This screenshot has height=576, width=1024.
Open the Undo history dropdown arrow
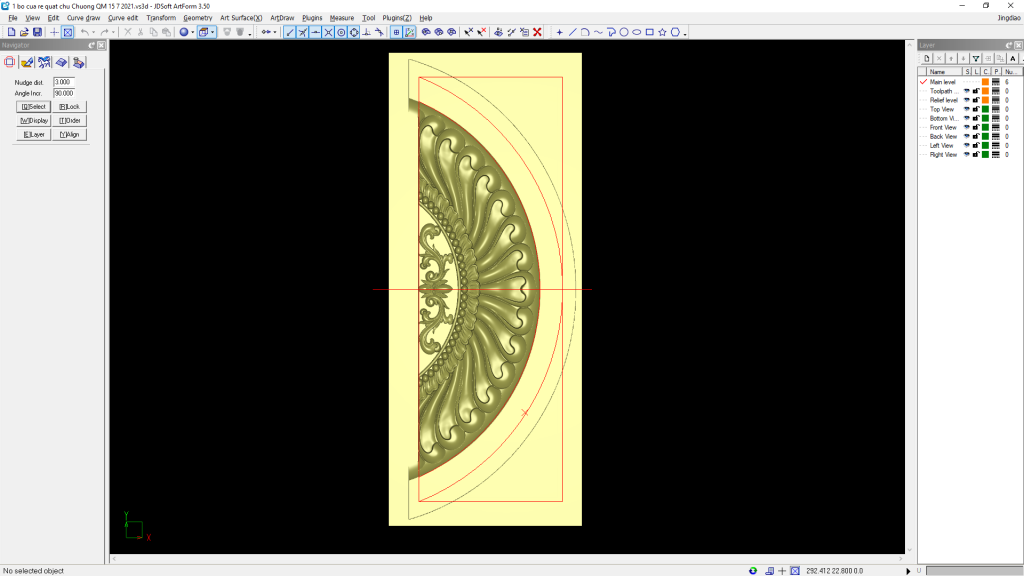tap(93, 32)
